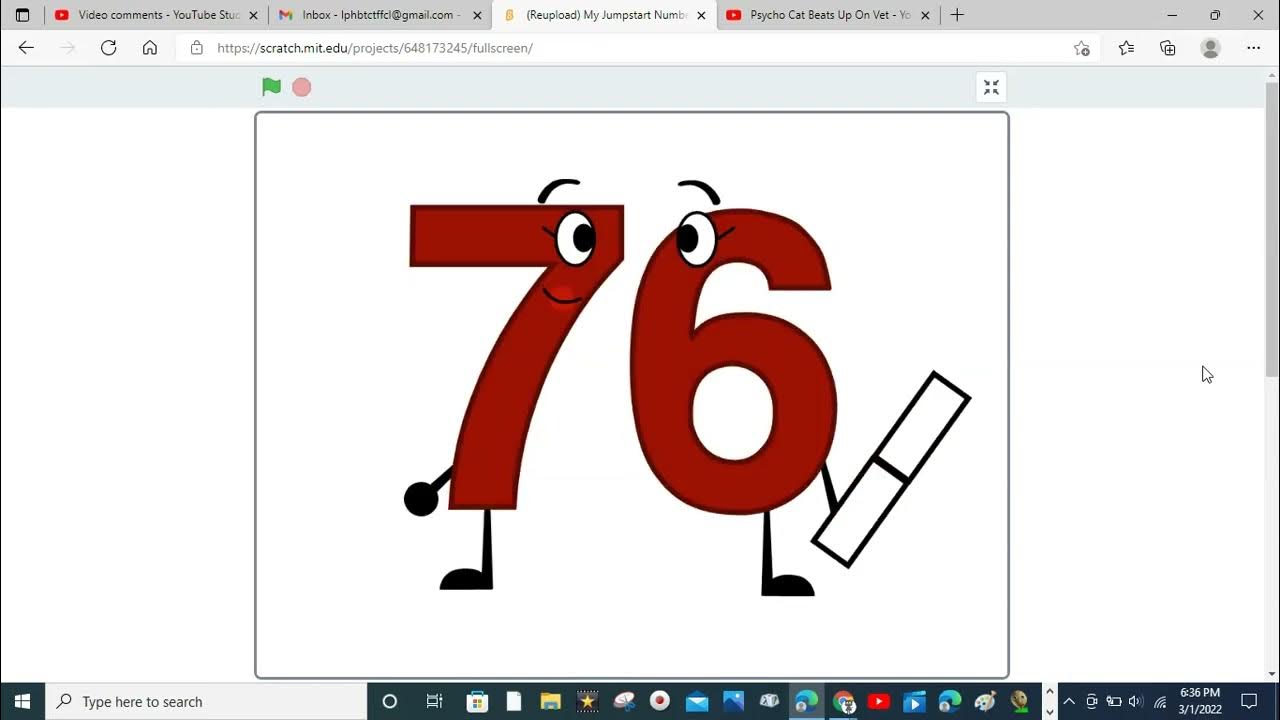Viewport: 1280px width, 720px height.
Task: Close the Psycho Cat YouTube tab
Action: point(925,15)
